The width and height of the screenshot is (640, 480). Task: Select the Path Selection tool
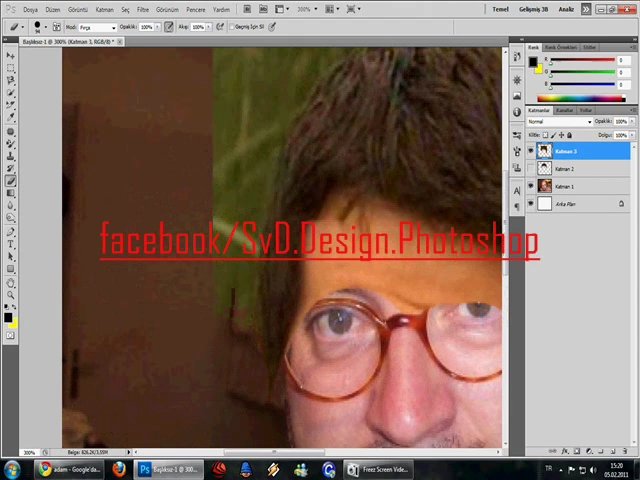click(11, 256)
